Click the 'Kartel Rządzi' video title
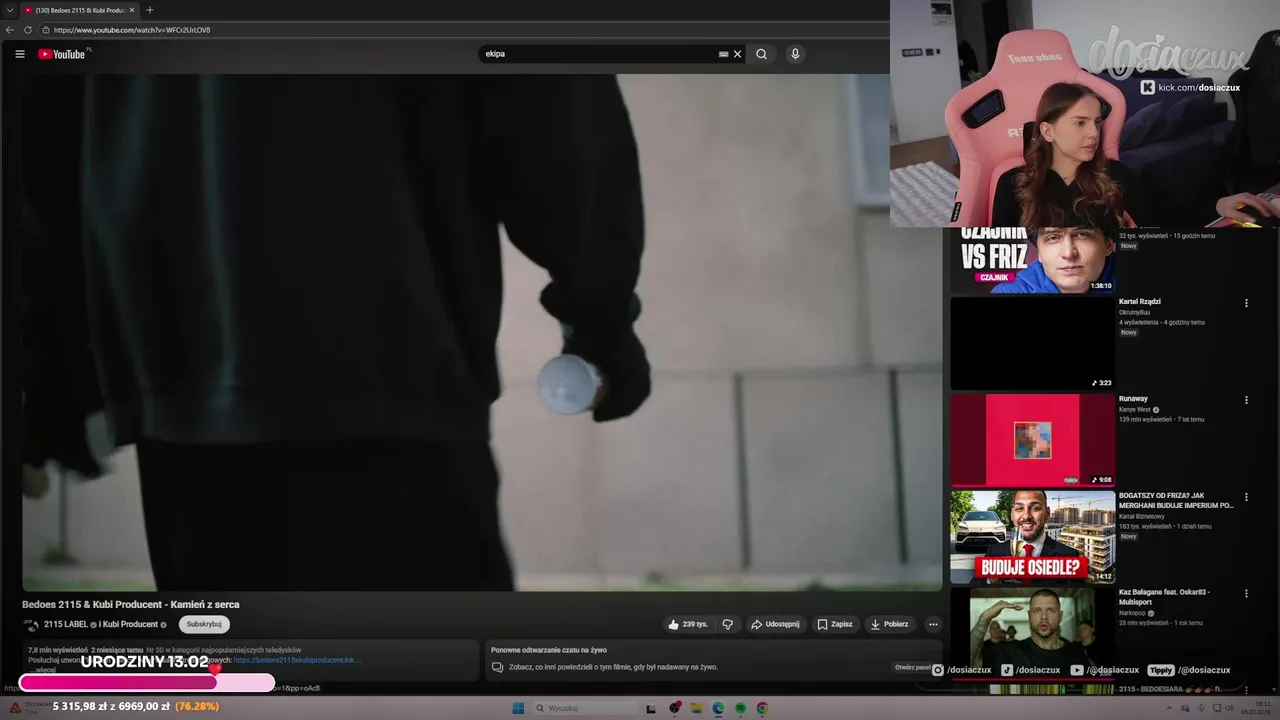Screen dimensions: 1280x720 point(1140,301)
